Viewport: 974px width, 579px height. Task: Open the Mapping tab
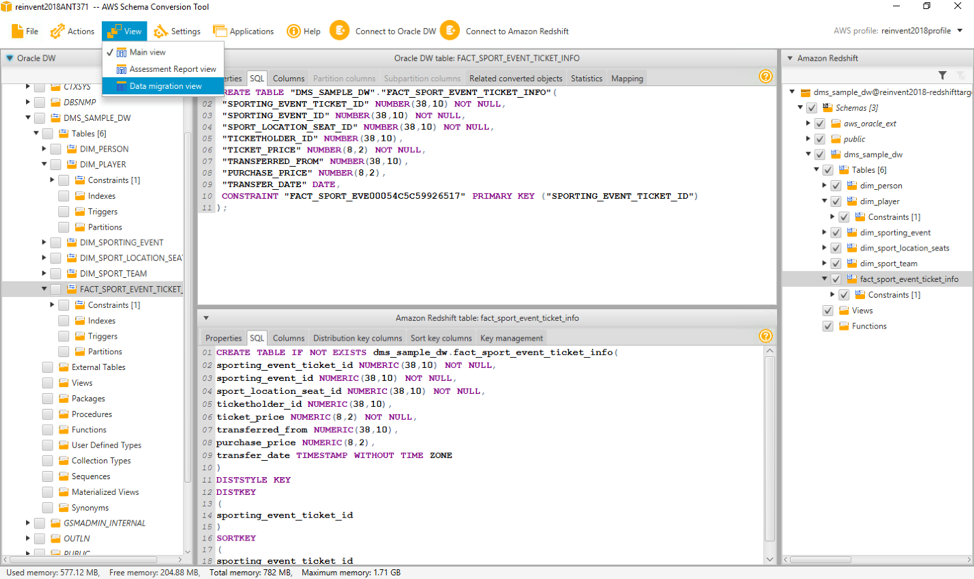click(627, 78)
